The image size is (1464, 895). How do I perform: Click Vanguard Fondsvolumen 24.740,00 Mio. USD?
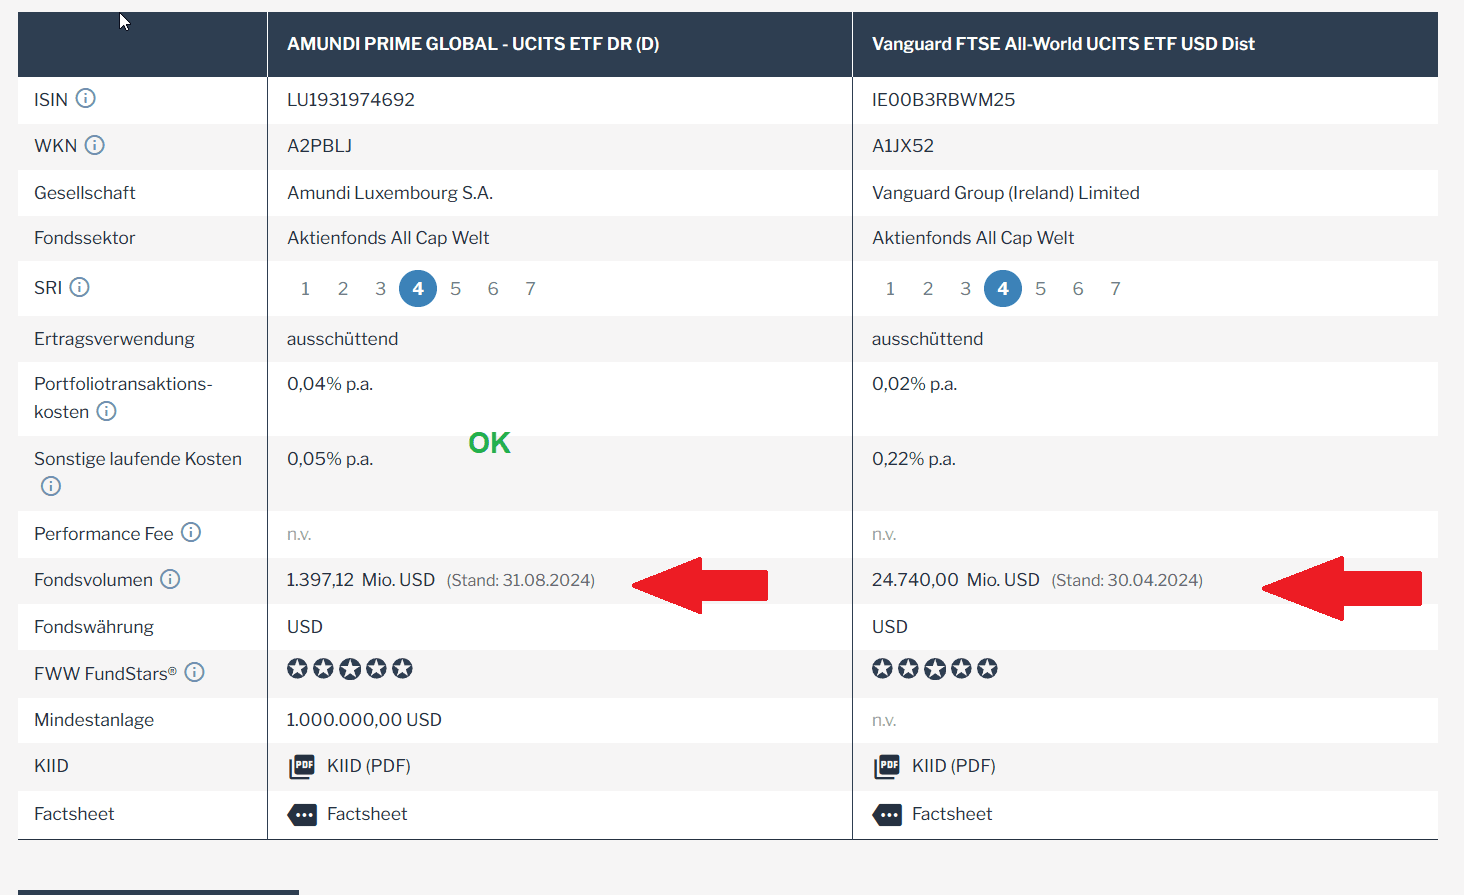[956, 580]
